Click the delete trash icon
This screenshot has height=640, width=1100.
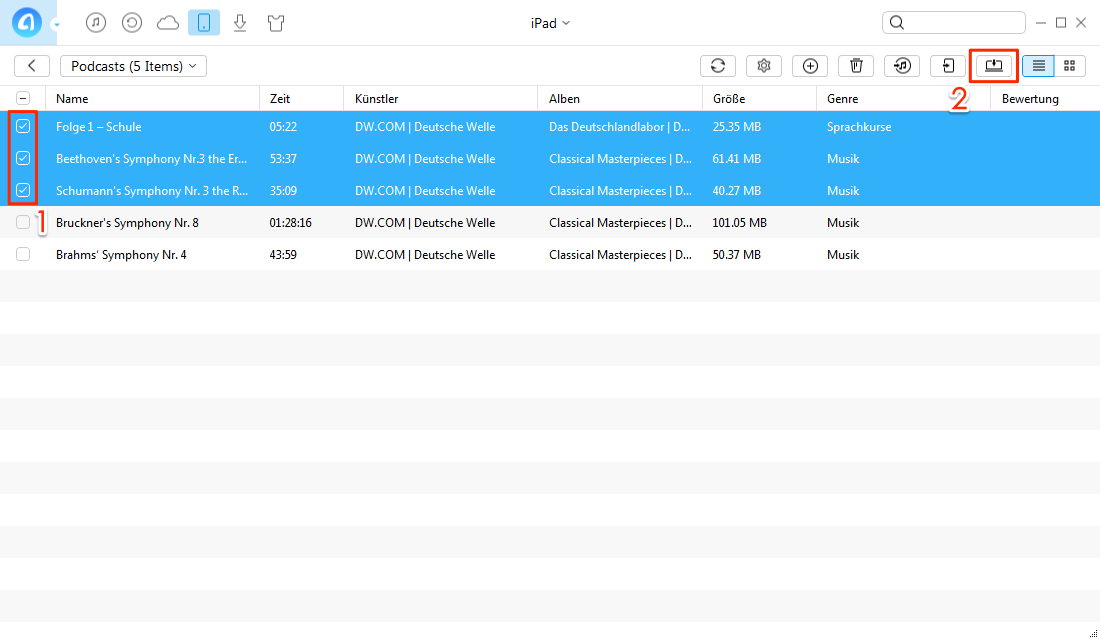[856, 66]
